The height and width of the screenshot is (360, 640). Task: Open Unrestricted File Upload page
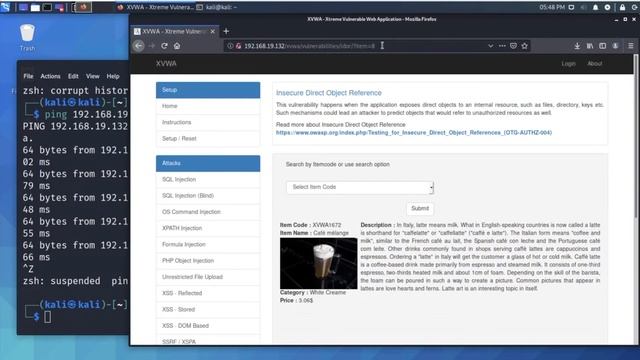point(208,277)
